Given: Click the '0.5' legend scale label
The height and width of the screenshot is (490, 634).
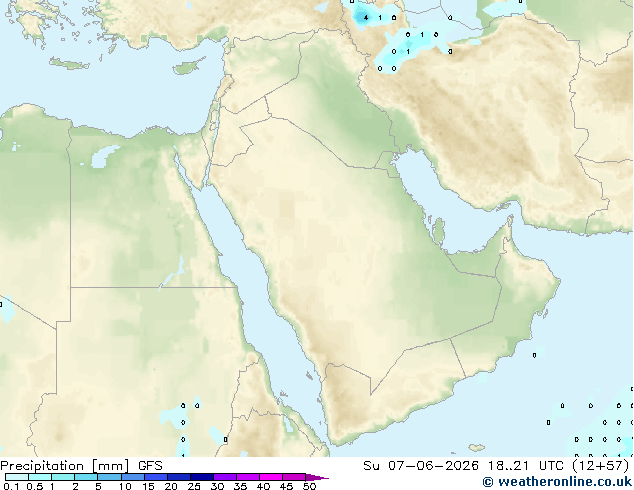Looking at the screenshot, I should tap(34, 486).
